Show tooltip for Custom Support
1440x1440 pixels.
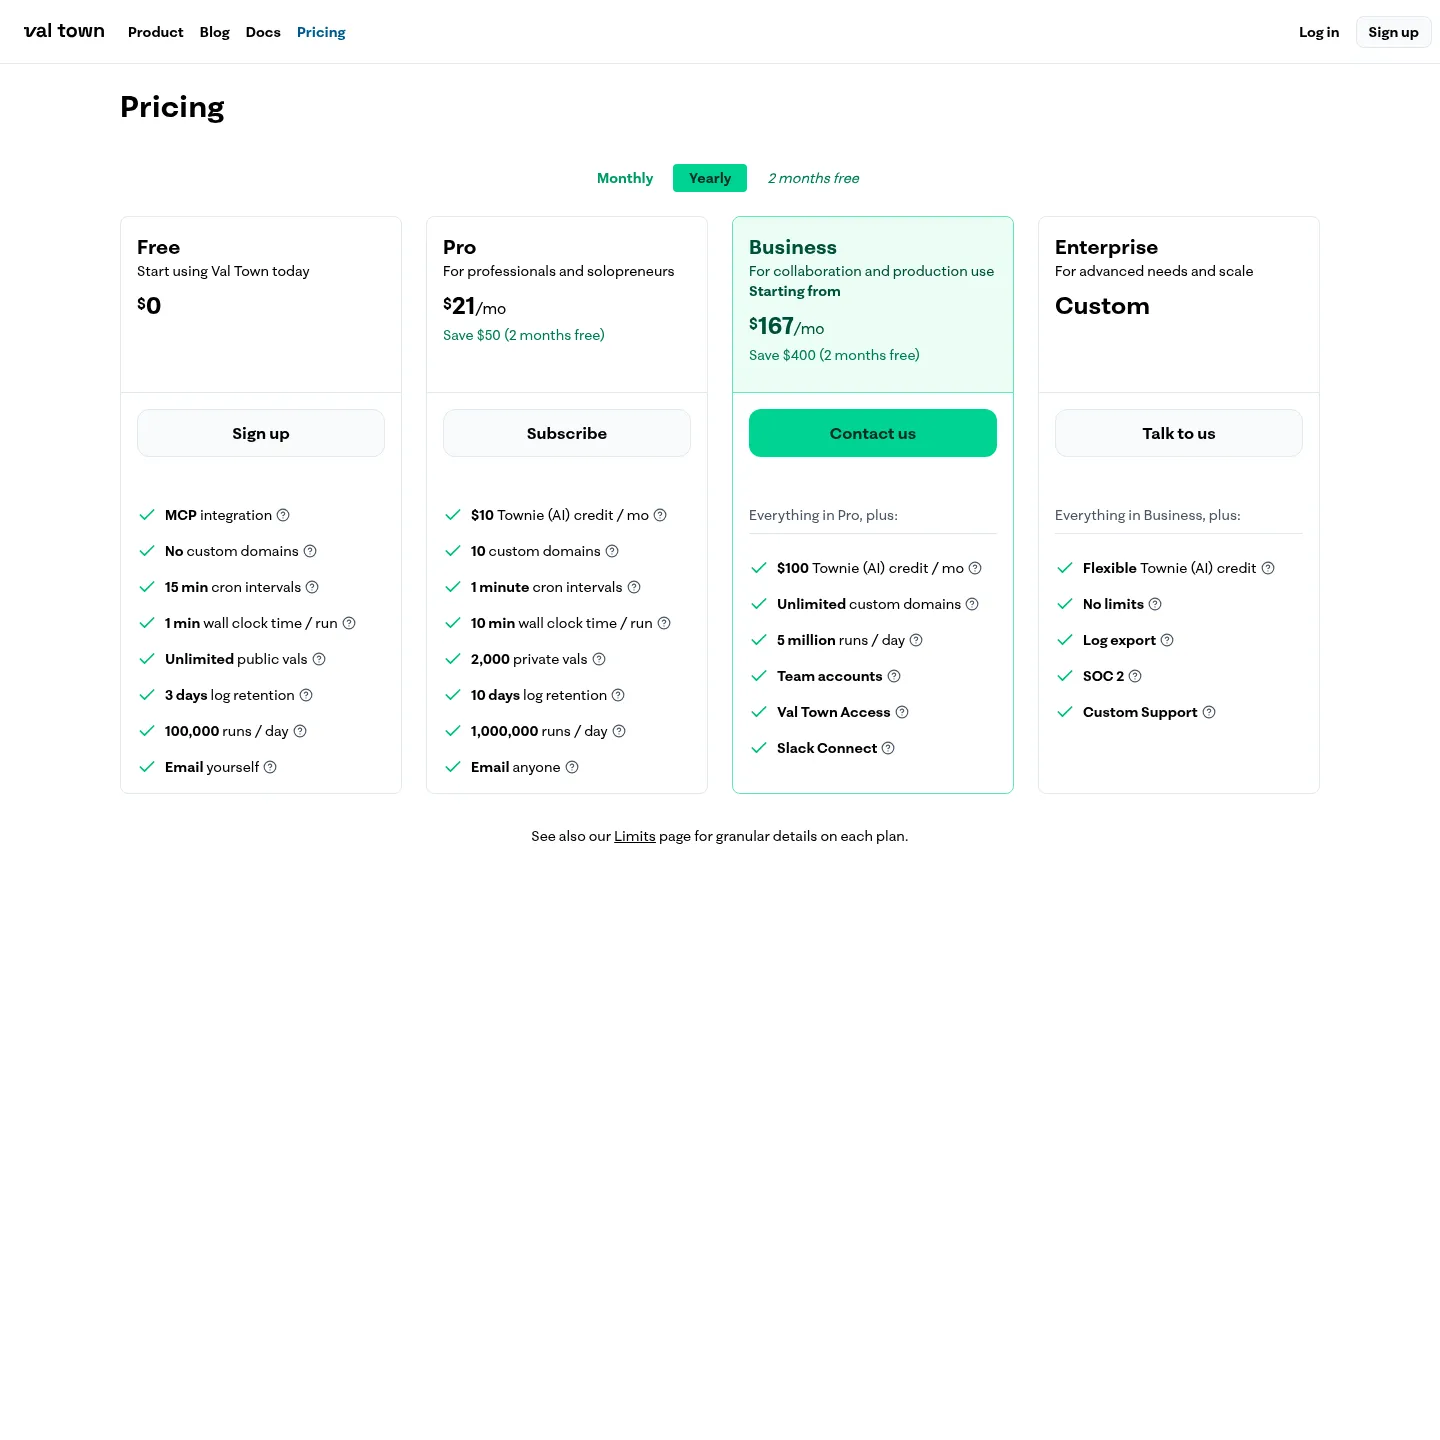[1209, 712]
